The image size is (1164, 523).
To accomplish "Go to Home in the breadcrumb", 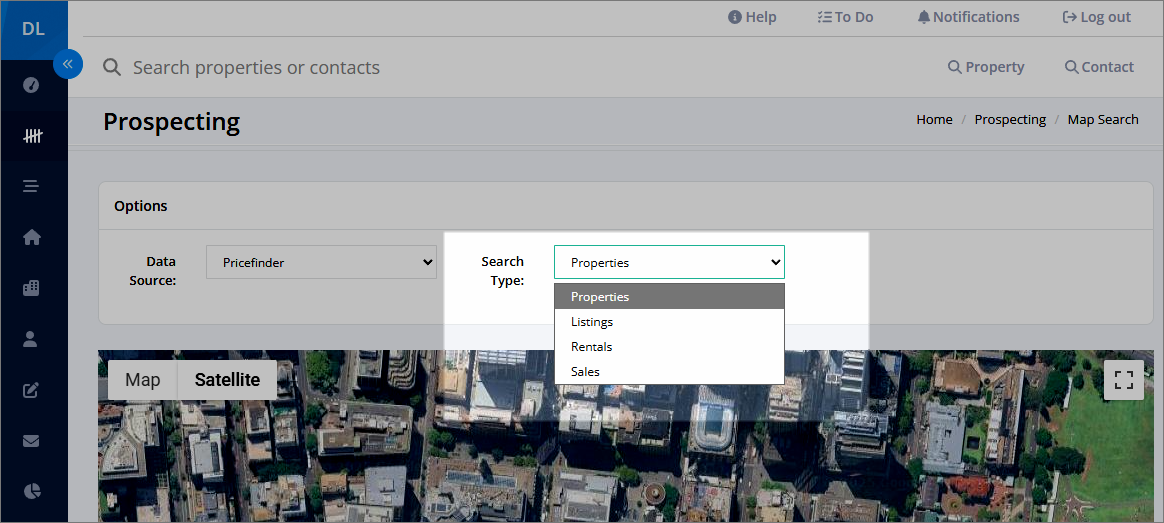I will (934, 119).
